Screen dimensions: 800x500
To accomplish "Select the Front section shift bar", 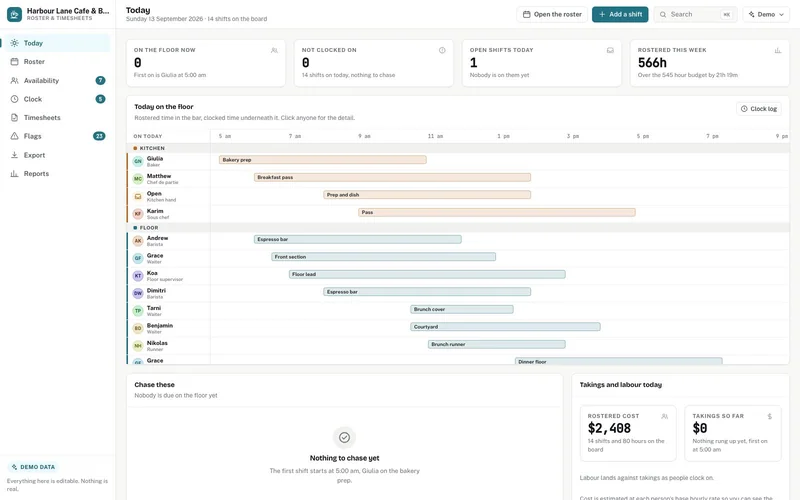I will pos(384,257).
